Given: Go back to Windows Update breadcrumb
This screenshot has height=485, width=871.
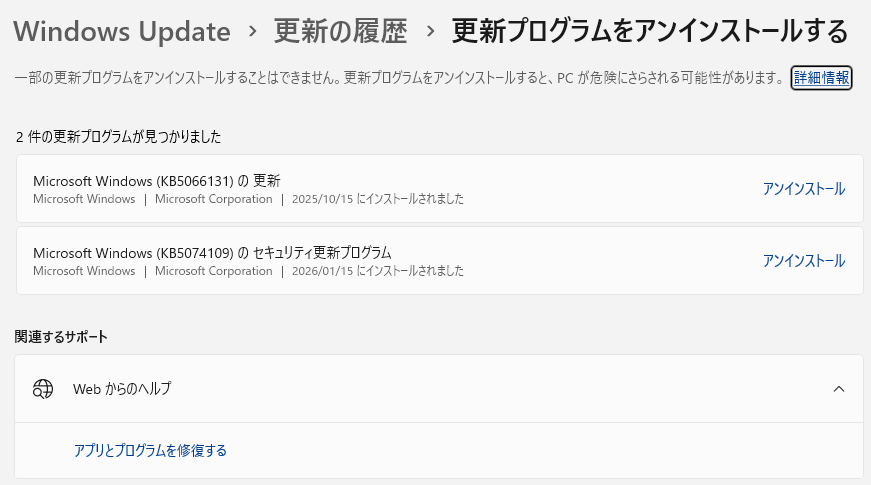Looking at the screenshot, I should [x=122, y=32].
